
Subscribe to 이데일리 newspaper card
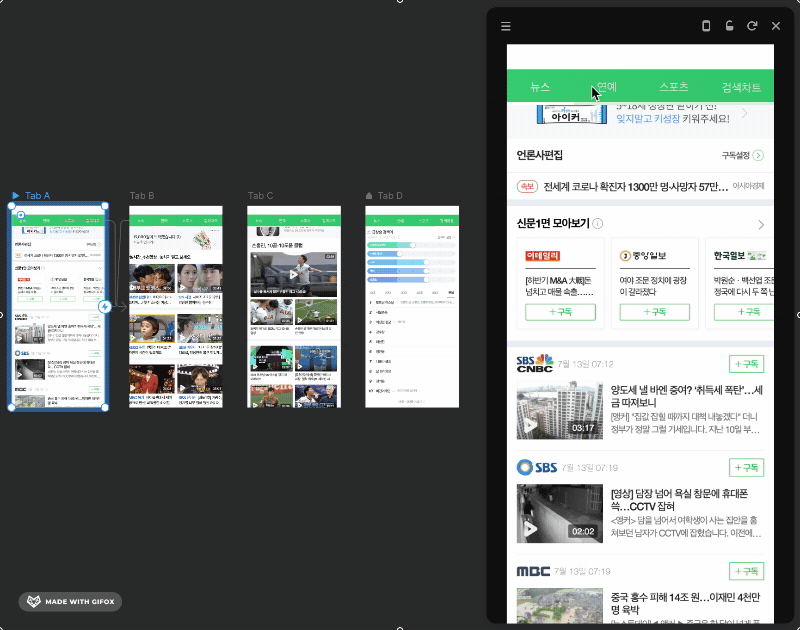(x=560, y=312)
